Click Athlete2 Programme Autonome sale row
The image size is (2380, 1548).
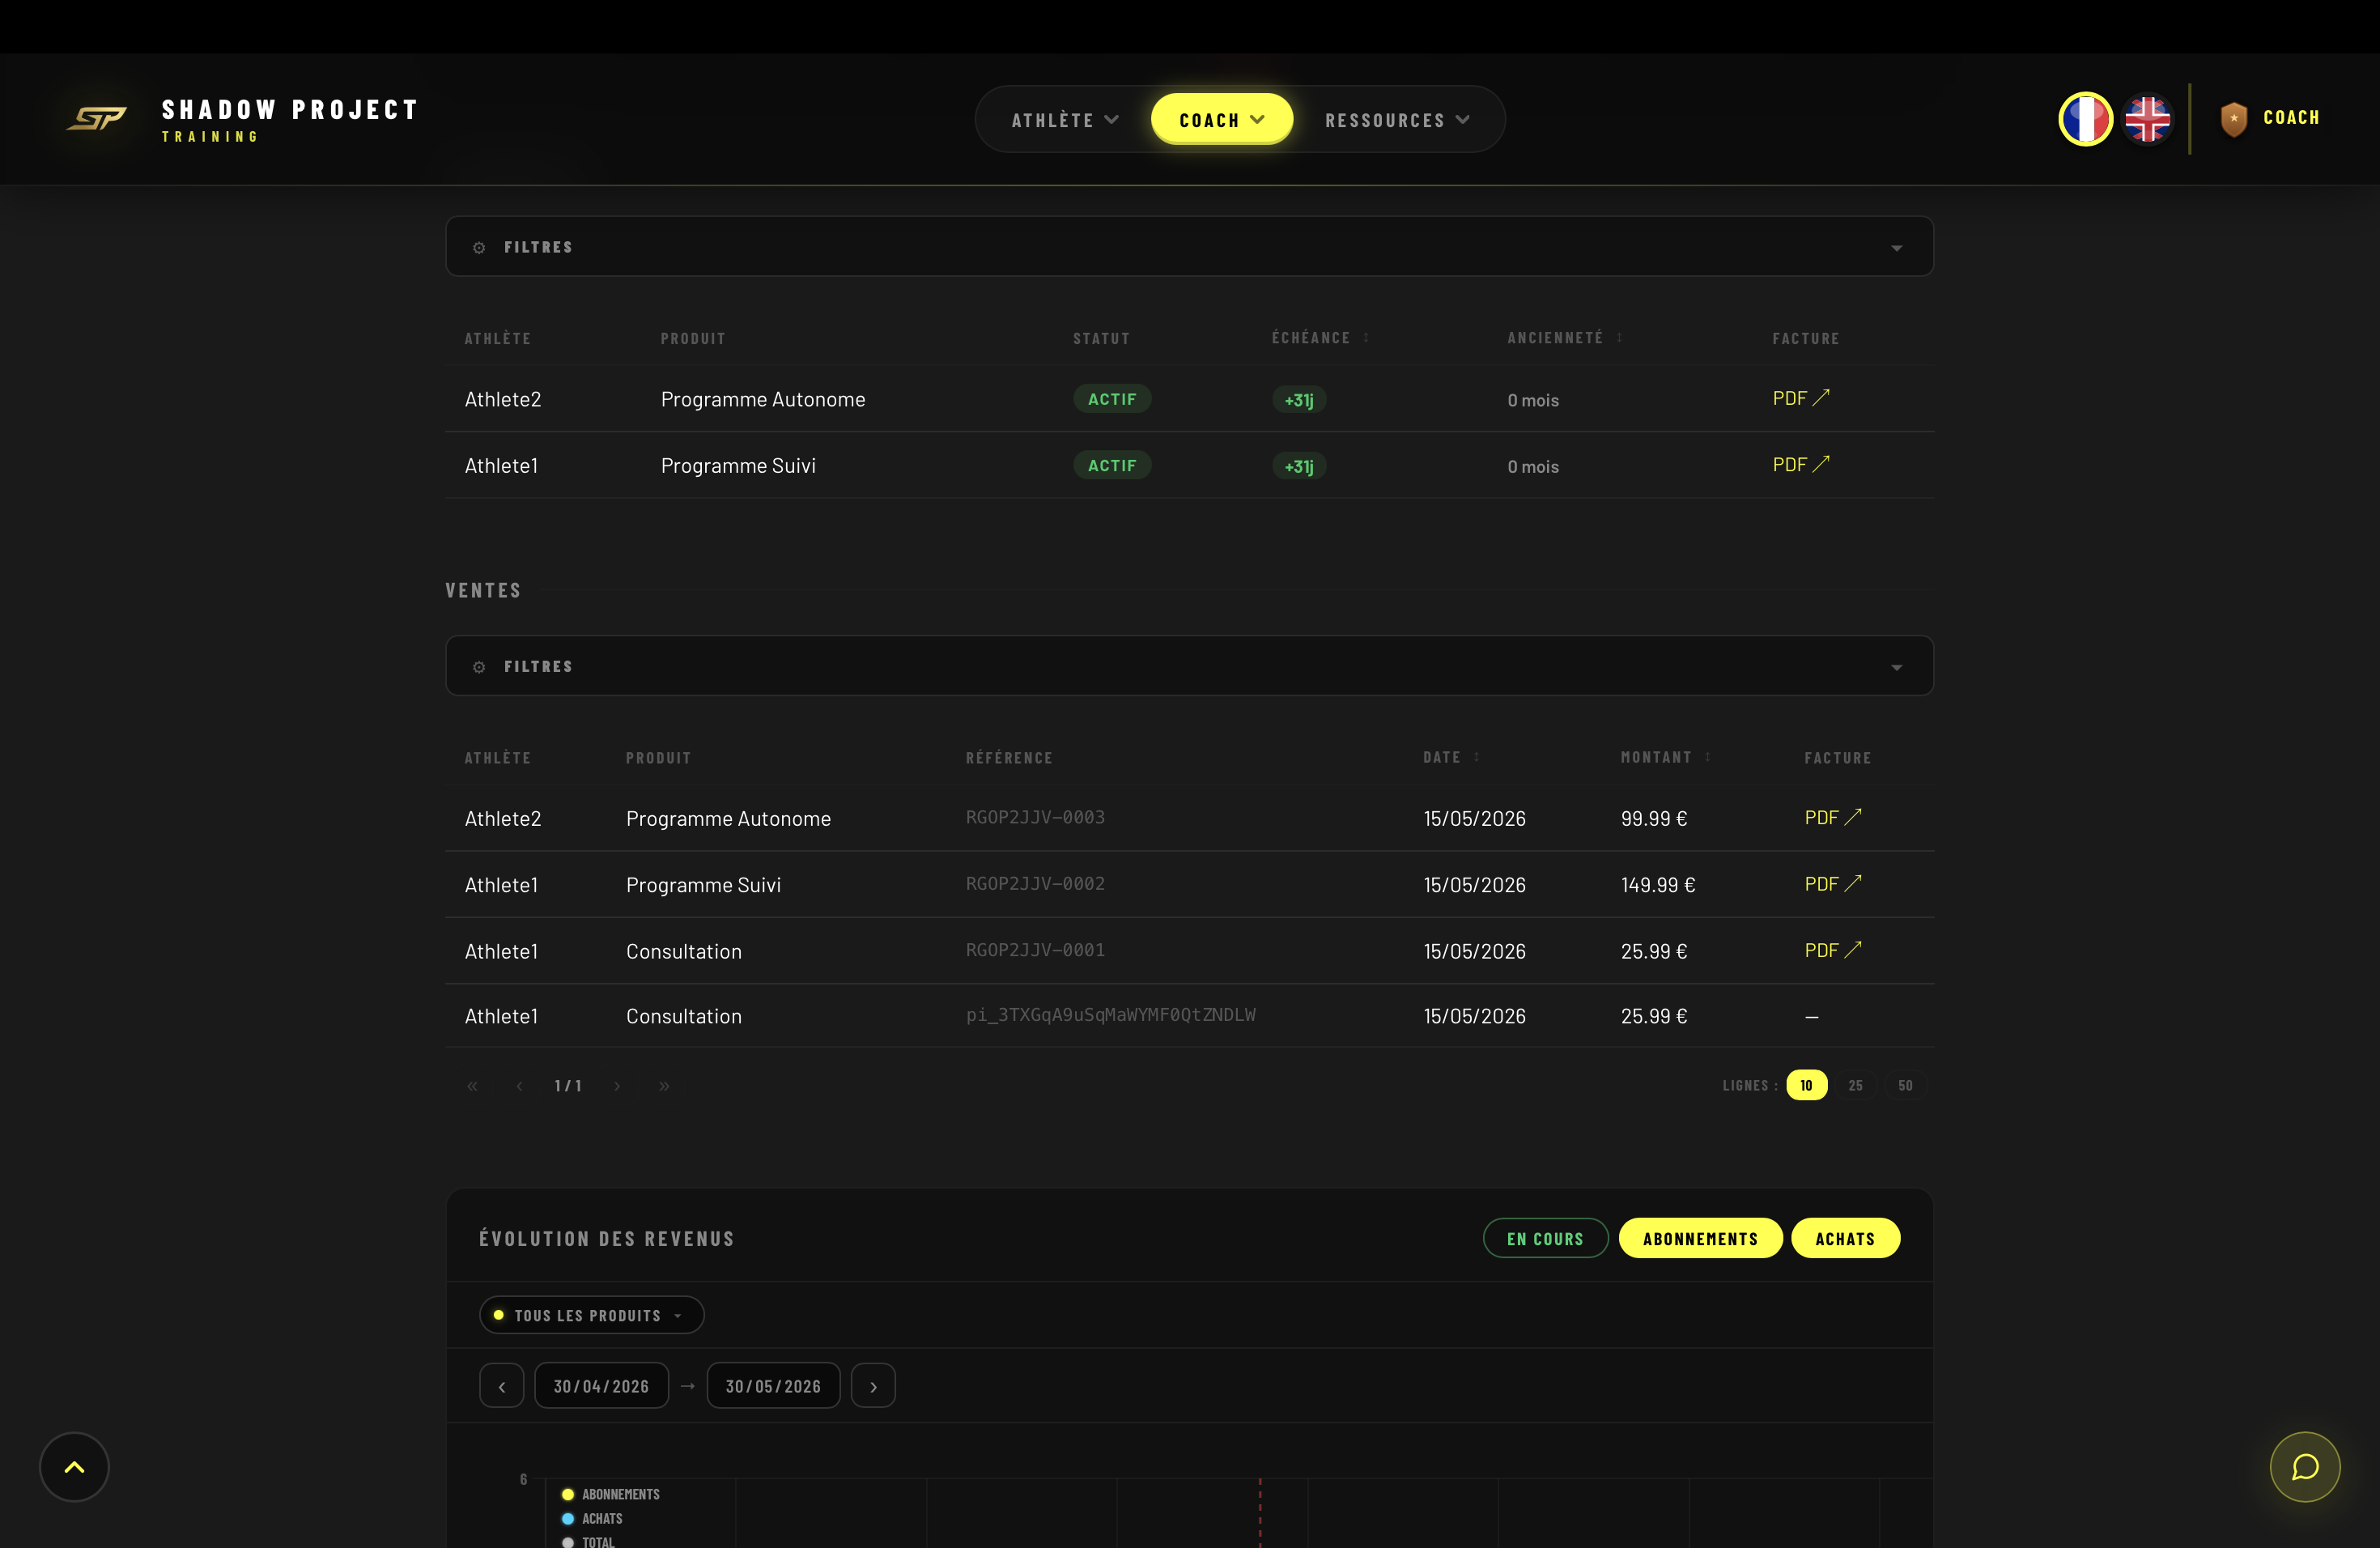tap(1189, 818)
